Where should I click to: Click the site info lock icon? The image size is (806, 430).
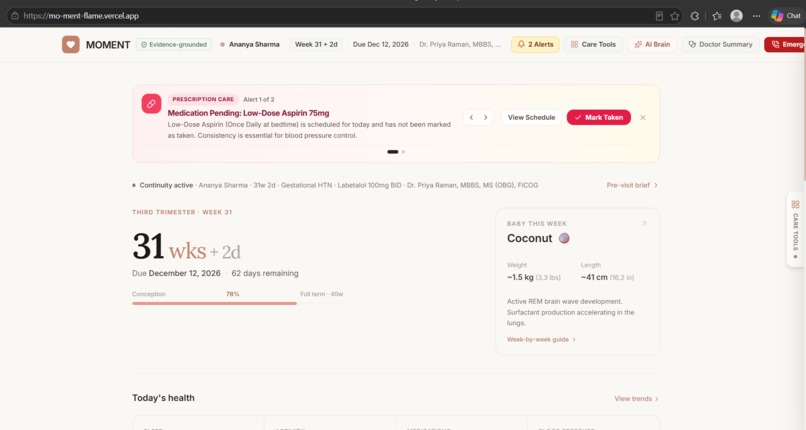point(14,16)
